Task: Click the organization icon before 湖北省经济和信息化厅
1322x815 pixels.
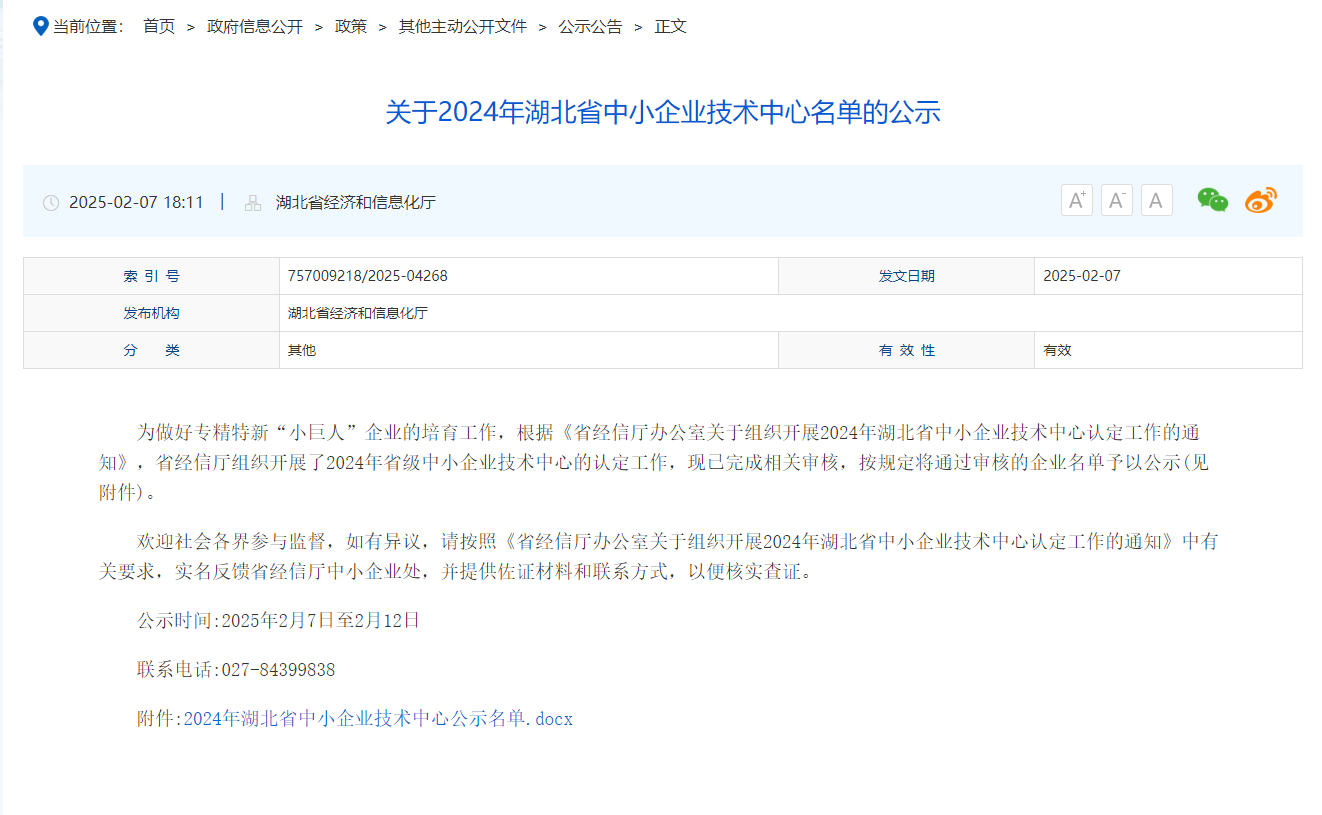Action: (252, 202)
